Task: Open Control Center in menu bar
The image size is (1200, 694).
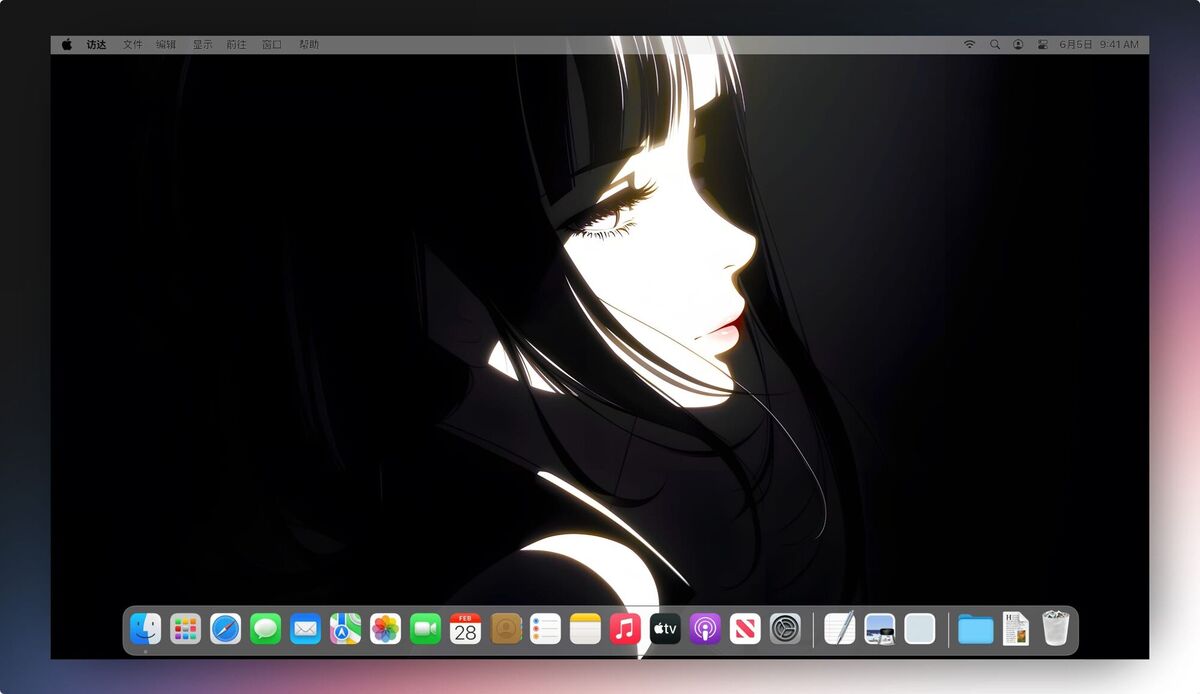Action: (1042, 45)
